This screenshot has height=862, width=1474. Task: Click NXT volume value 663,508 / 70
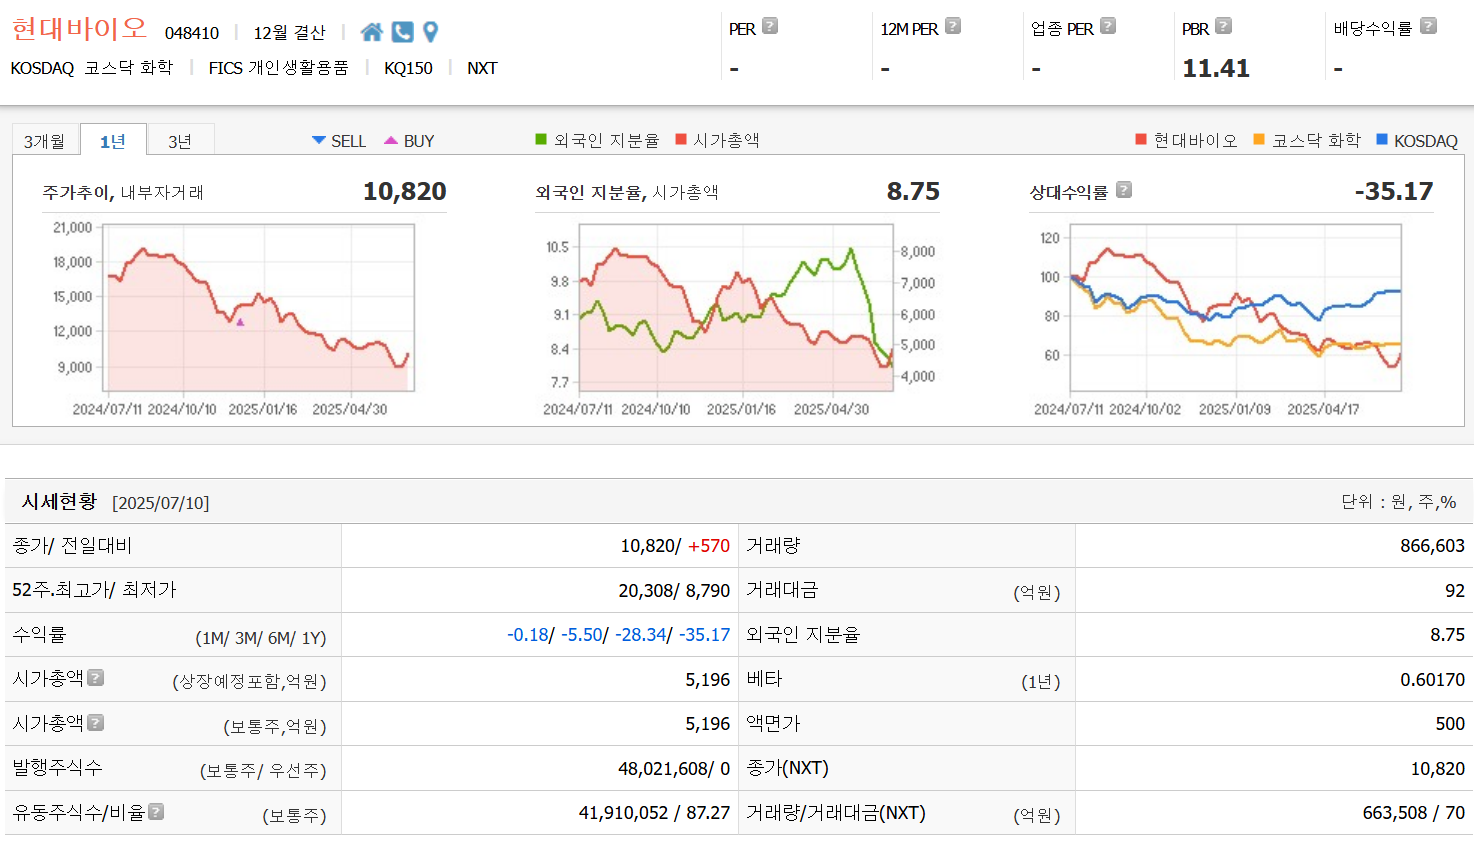1413,813
